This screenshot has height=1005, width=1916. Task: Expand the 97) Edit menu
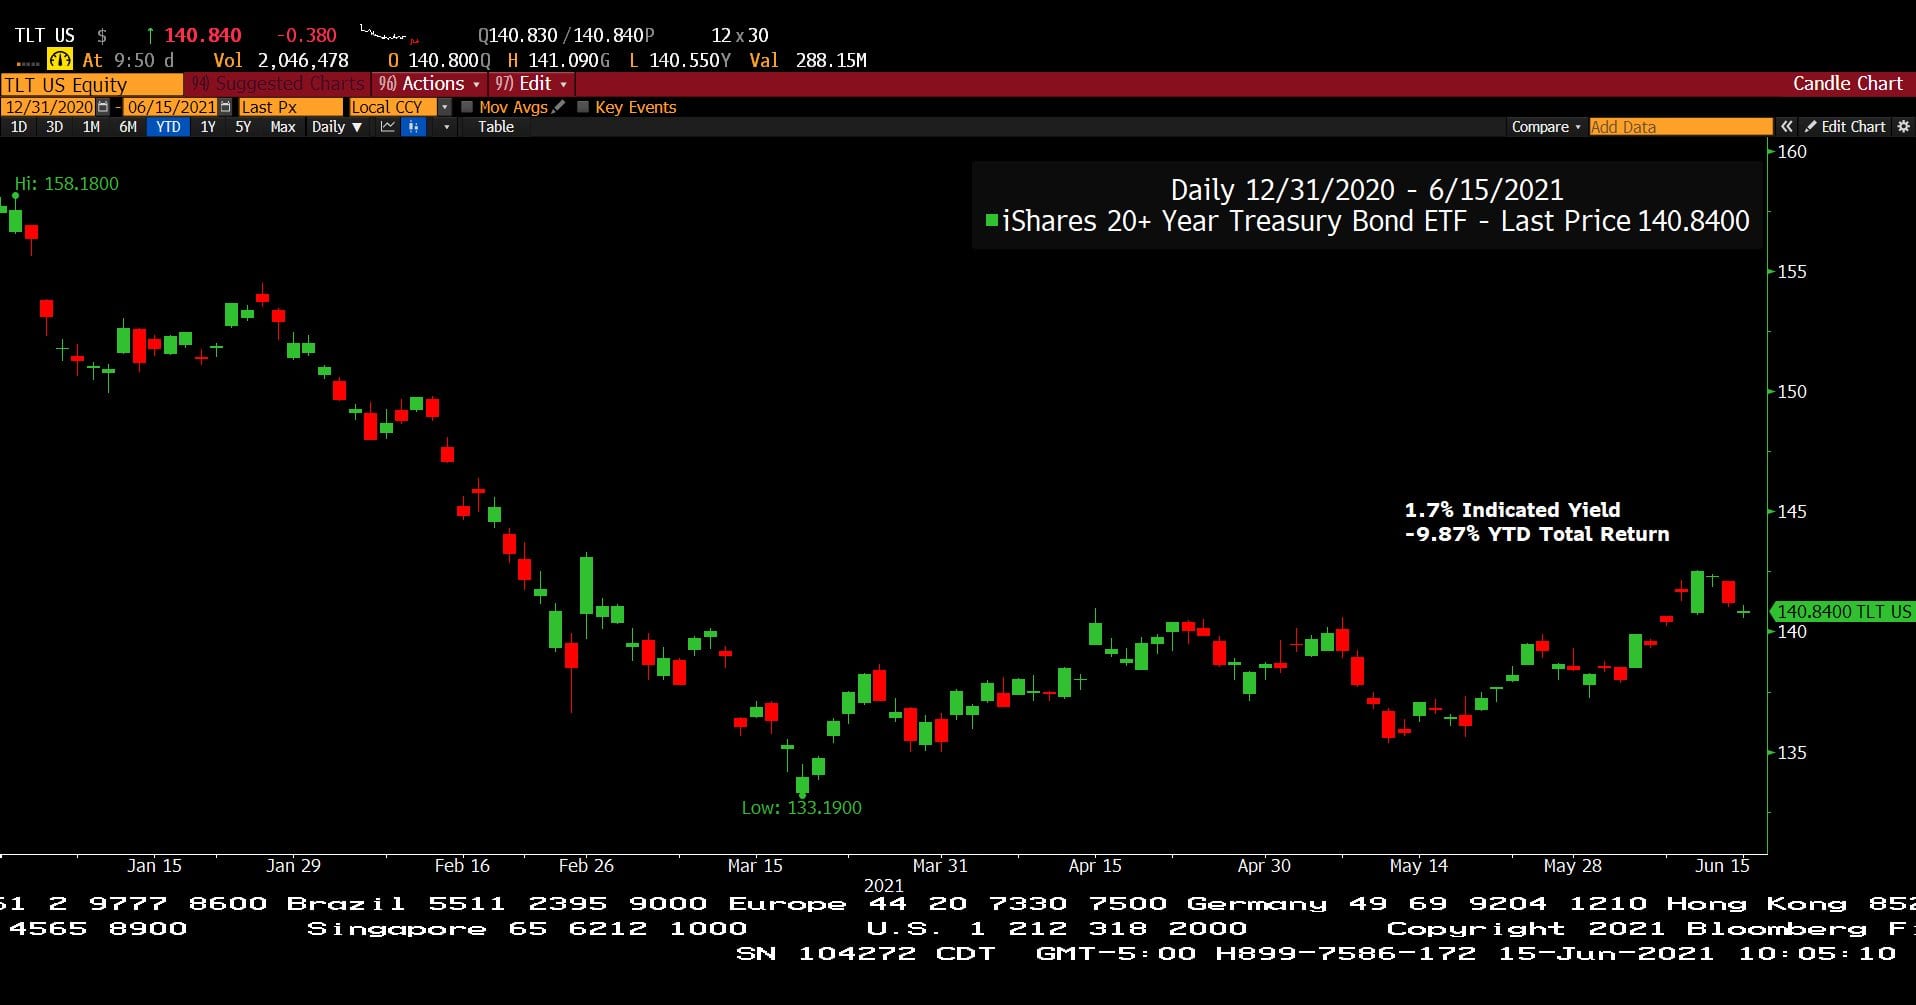531,84
